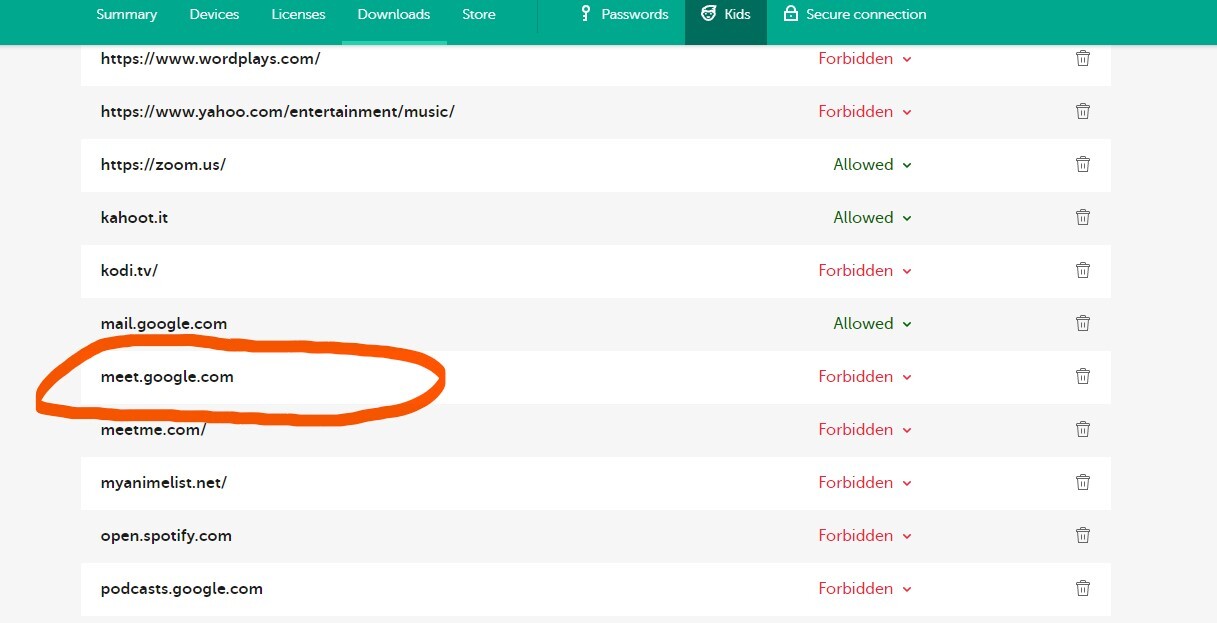Image resolution: width=1217 pixels, height=623 pixels.
Task: Change the Forbidden status for yahoo.com music
Action: pos(865,111)
